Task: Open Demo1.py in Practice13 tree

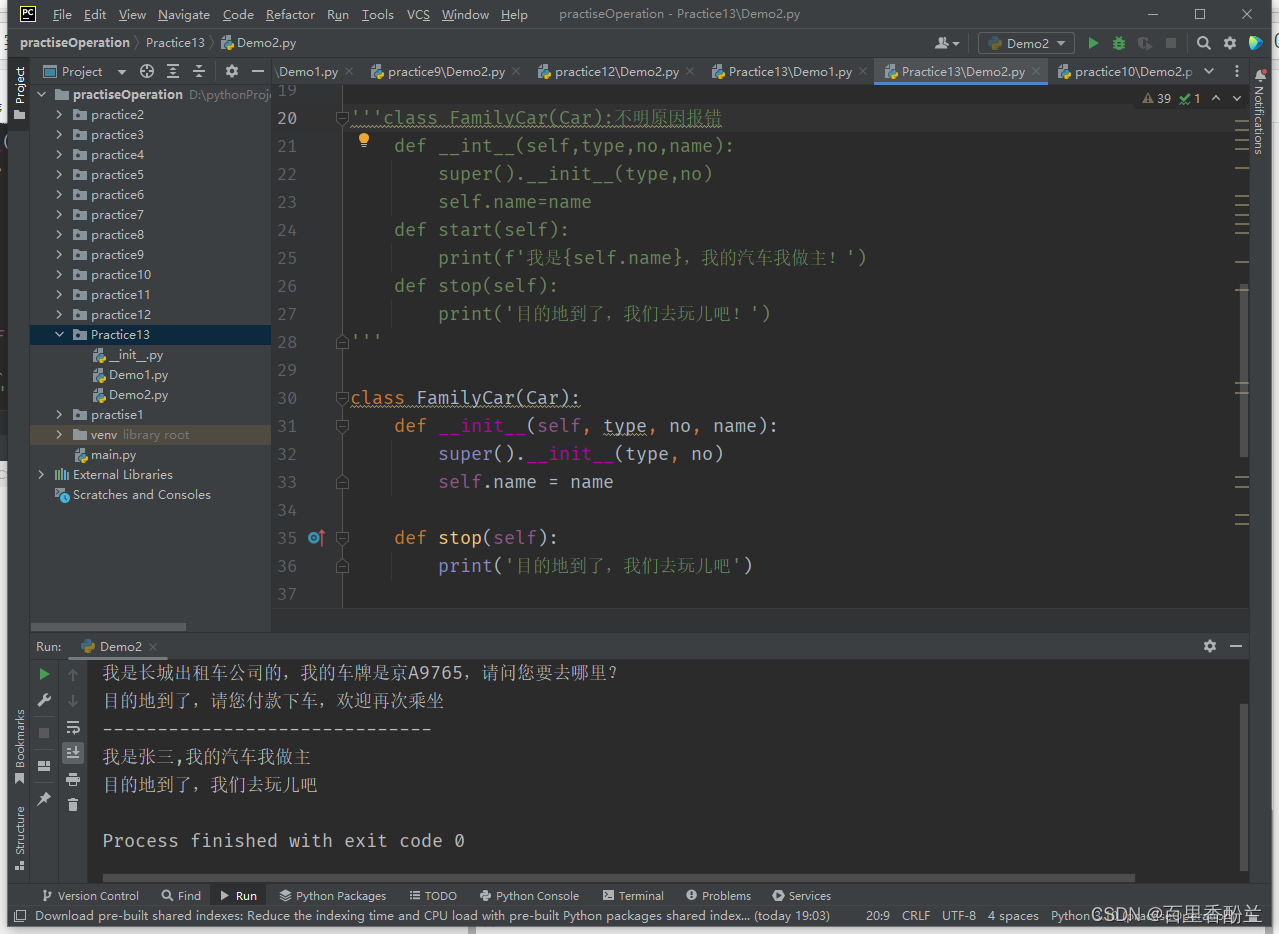Action: click(x=138, y=375)
